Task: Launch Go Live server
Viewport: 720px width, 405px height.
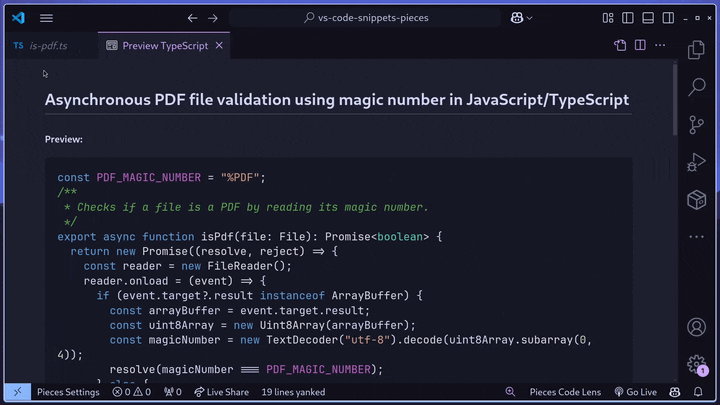Action: [x=636, y=392]
